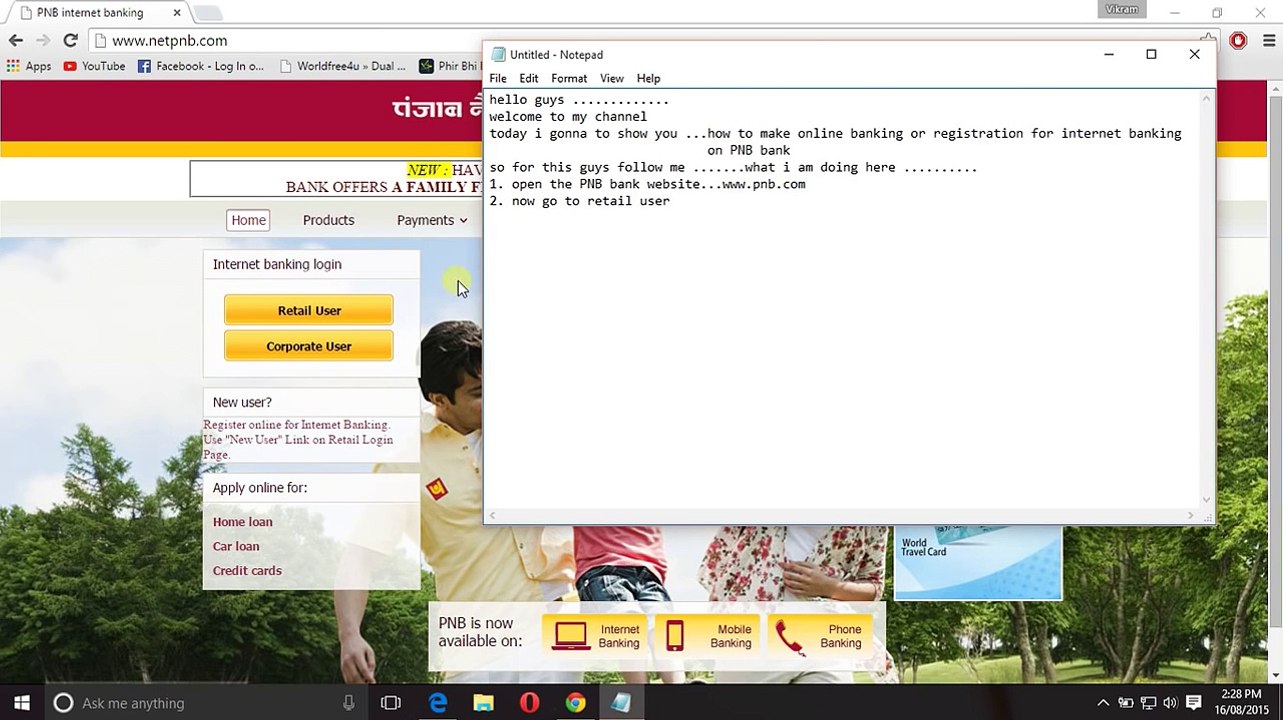The image size is (1283, 720).
Task: Open Task View from the taskbar
Action: click(391, 703)
